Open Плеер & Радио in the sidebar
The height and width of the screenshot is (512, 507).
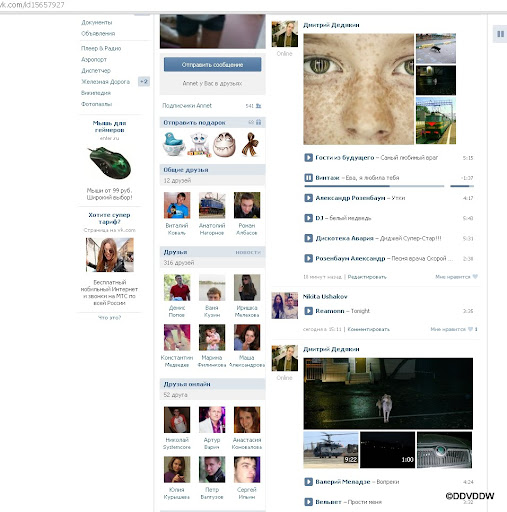pyautogui.click(x=101, y=48)
